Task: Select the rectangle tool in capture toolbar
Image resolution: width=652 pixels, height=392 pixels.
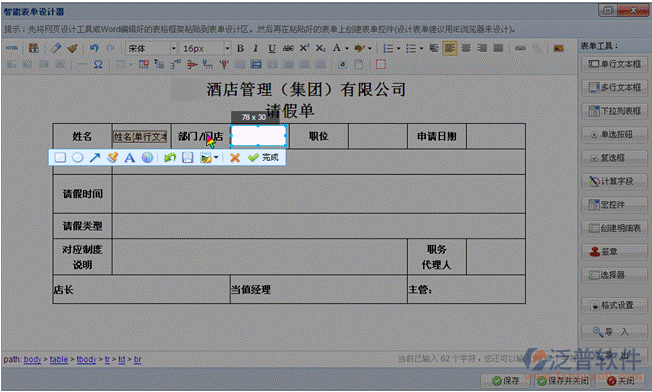Action: pos(60,158)
